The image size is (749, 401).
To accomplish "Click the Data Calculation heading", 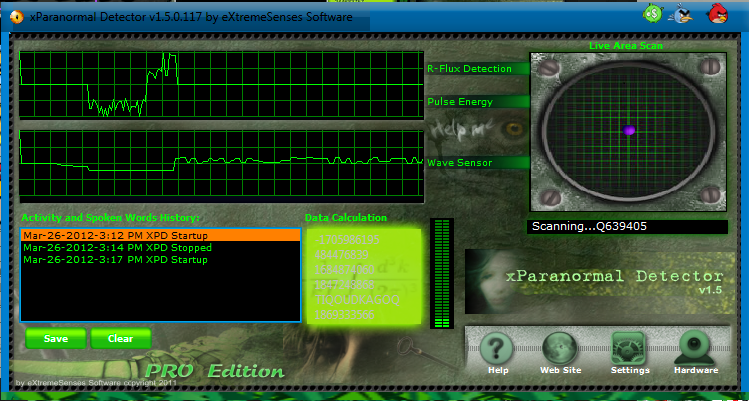I will (346, 217).
